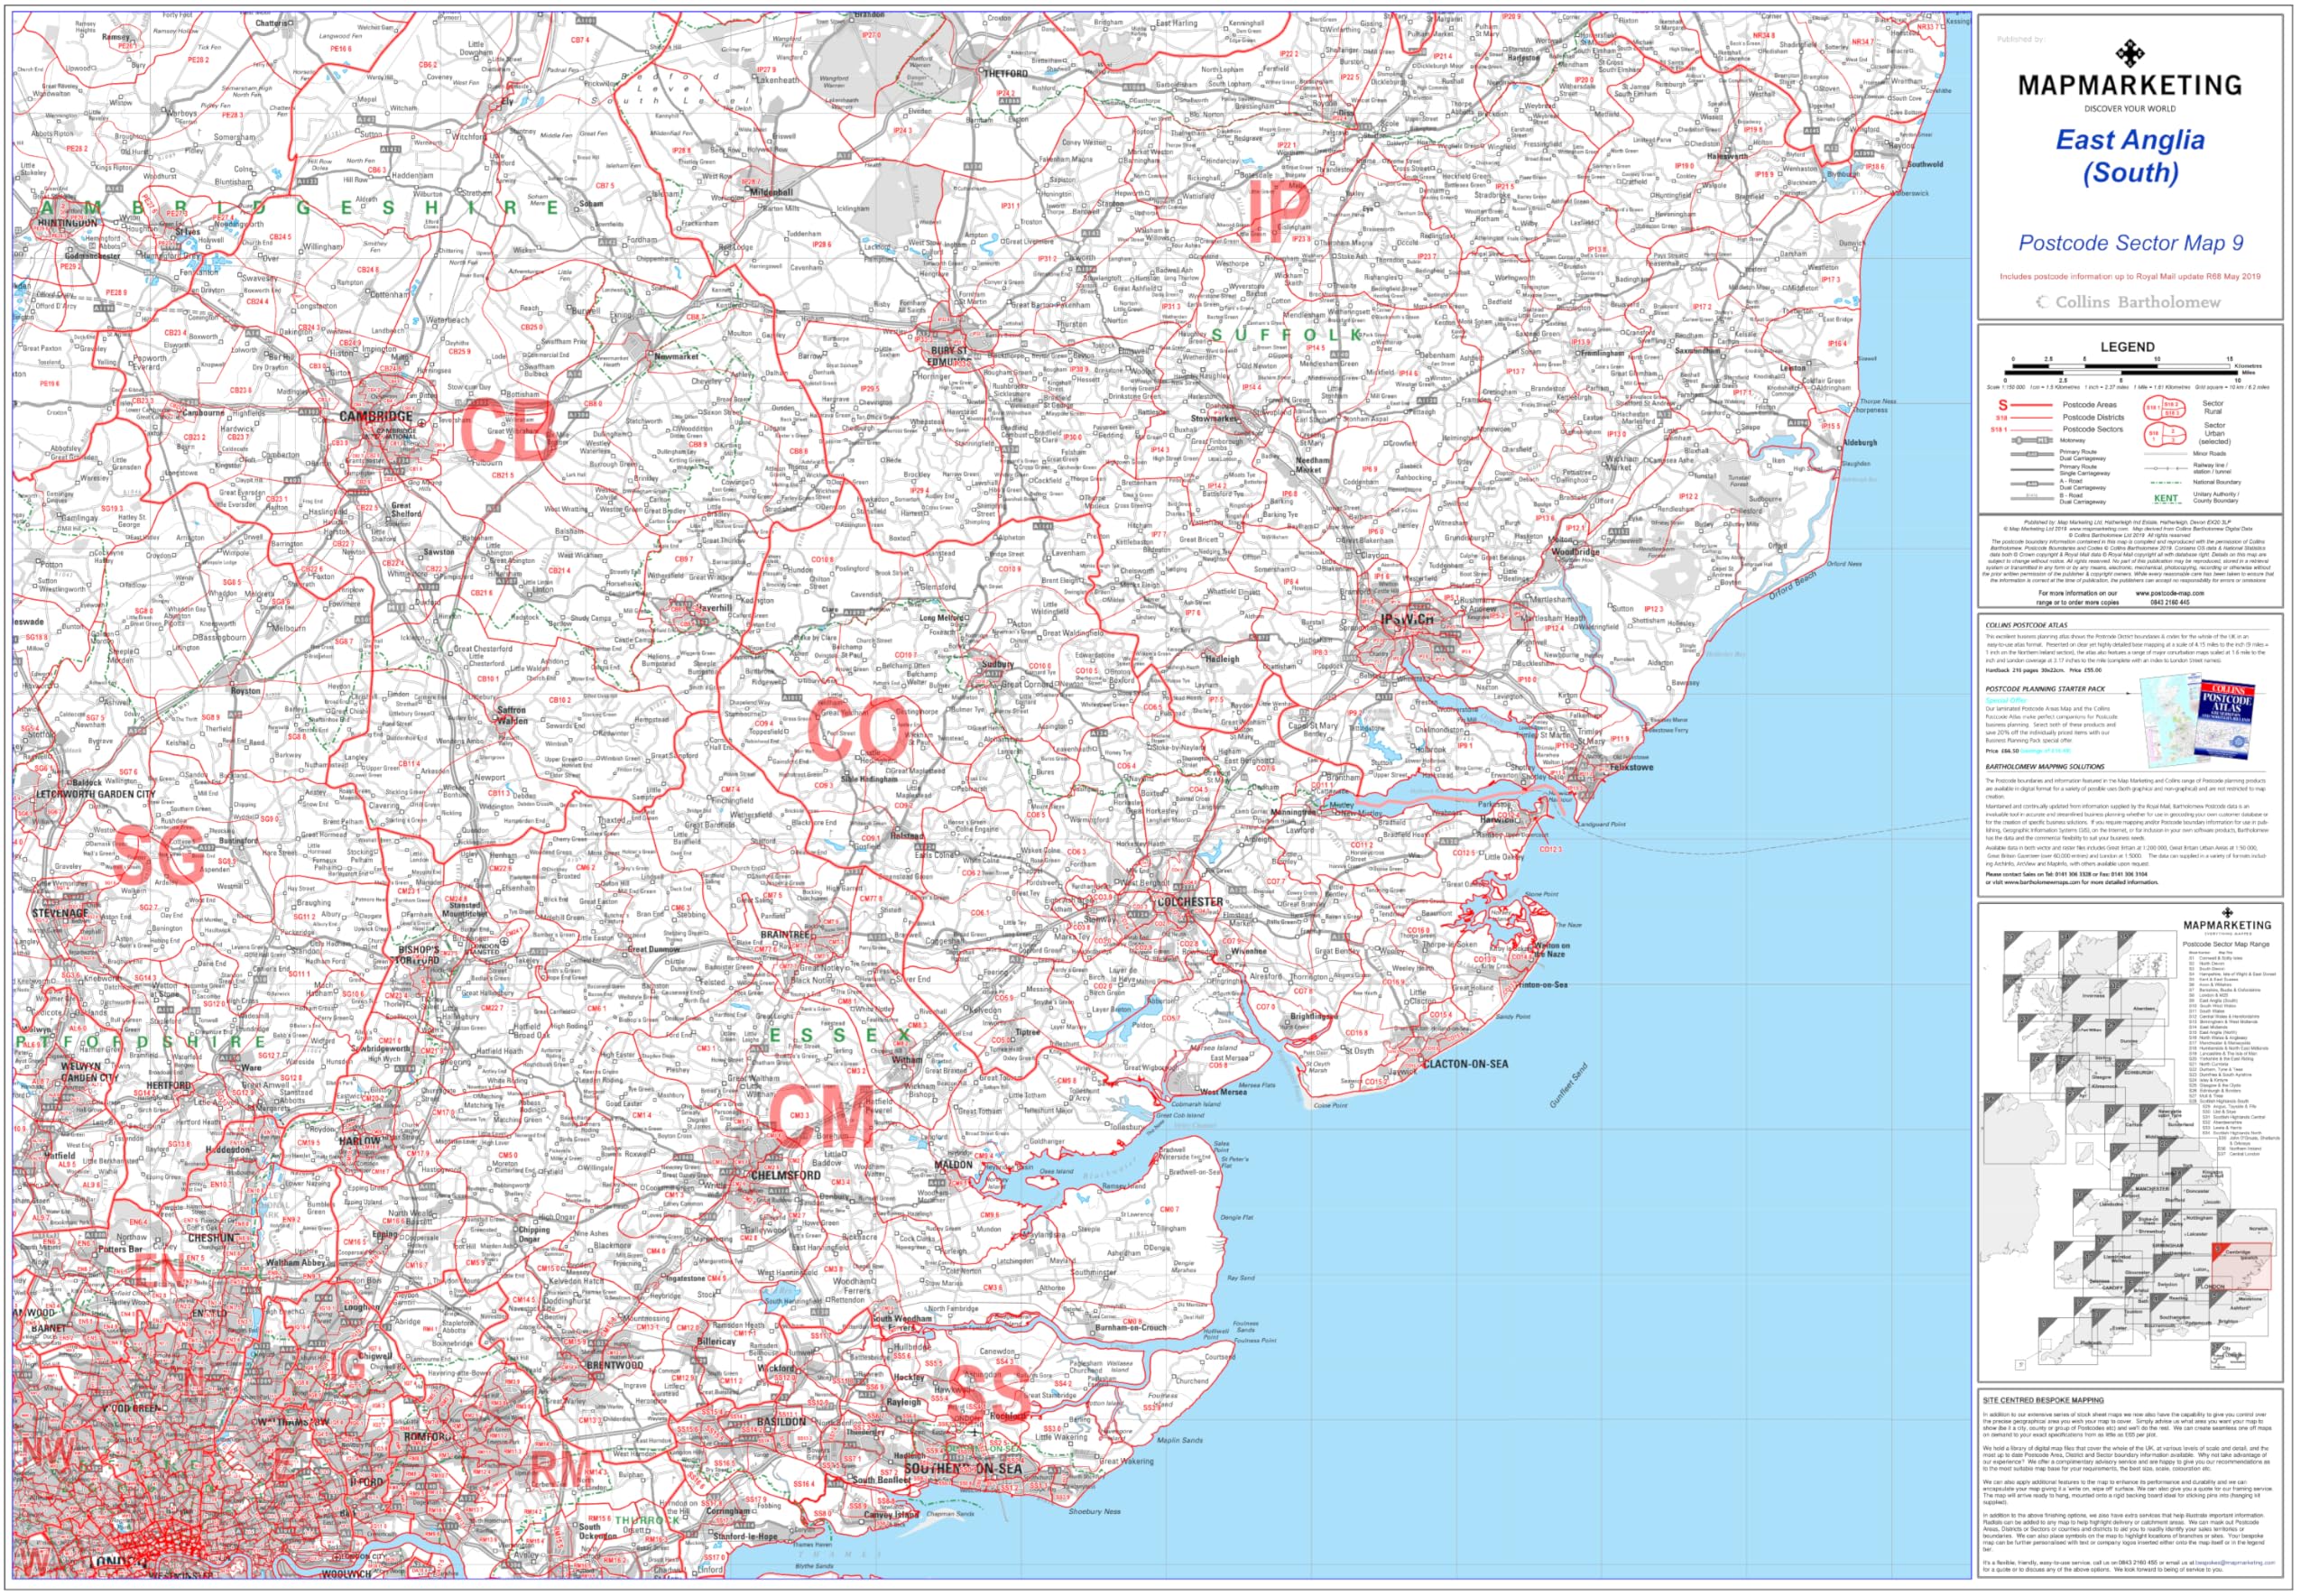Click the Railway line / station legend symbol
Viewport: 2310px width, 1596px height.
pyautogui.click(x=2164, y=469)
